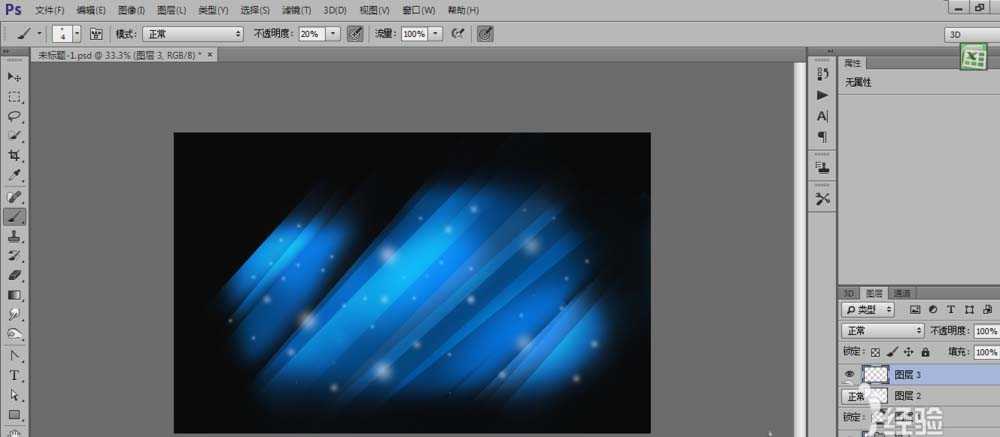The image size is (1000, 437).
Task: Click the 图层 3 layer thumbnail
Action: 875,374
